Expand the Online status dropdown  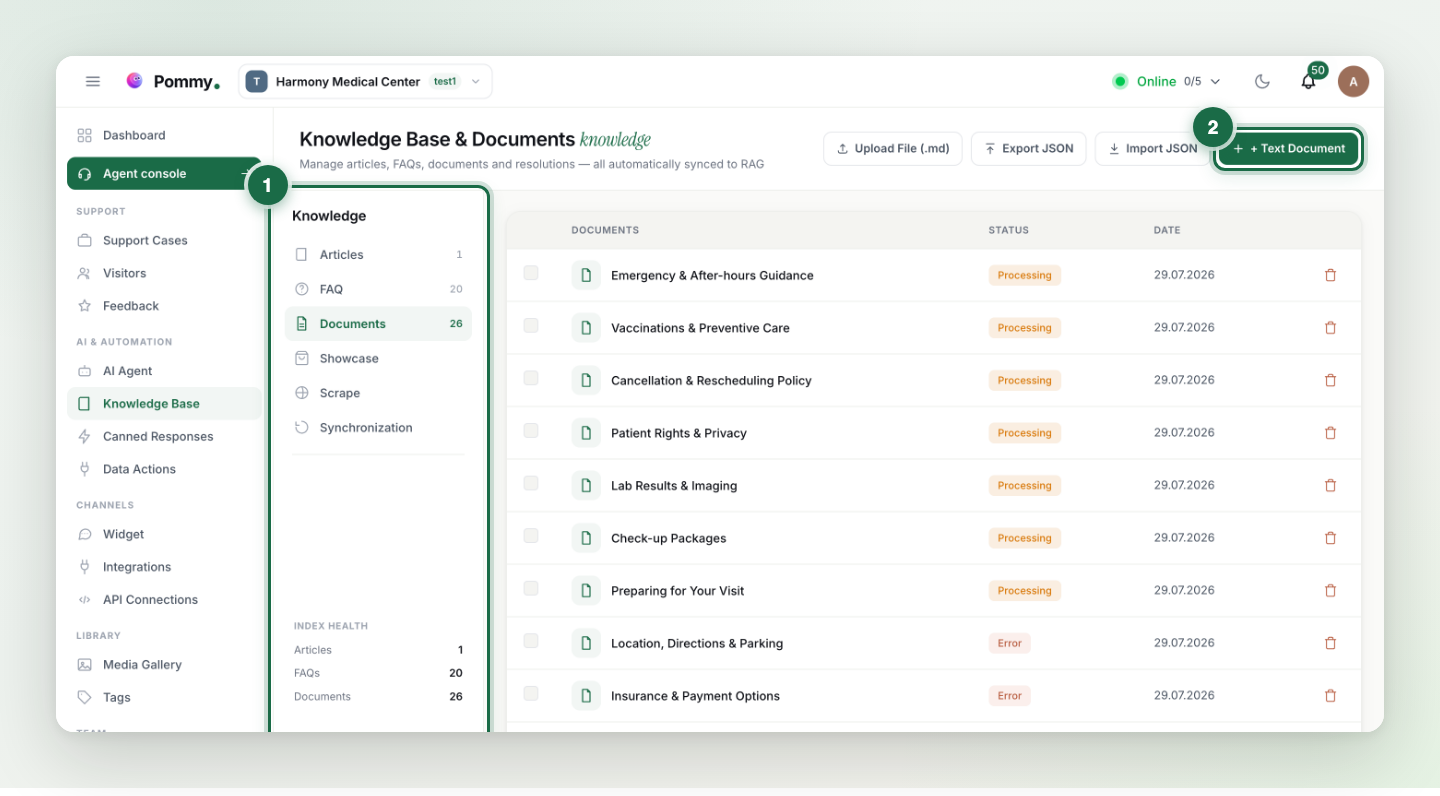(1167, 82)
